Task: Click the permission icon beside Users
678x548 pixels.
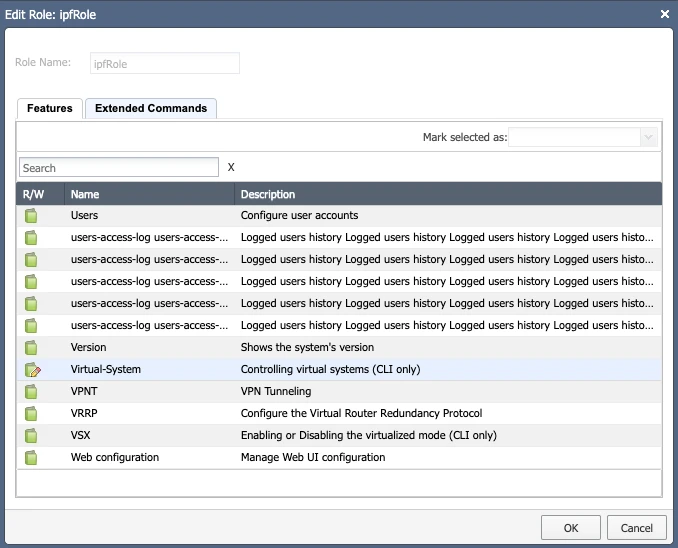Action: pyautogui.click(x=32, y=215)
